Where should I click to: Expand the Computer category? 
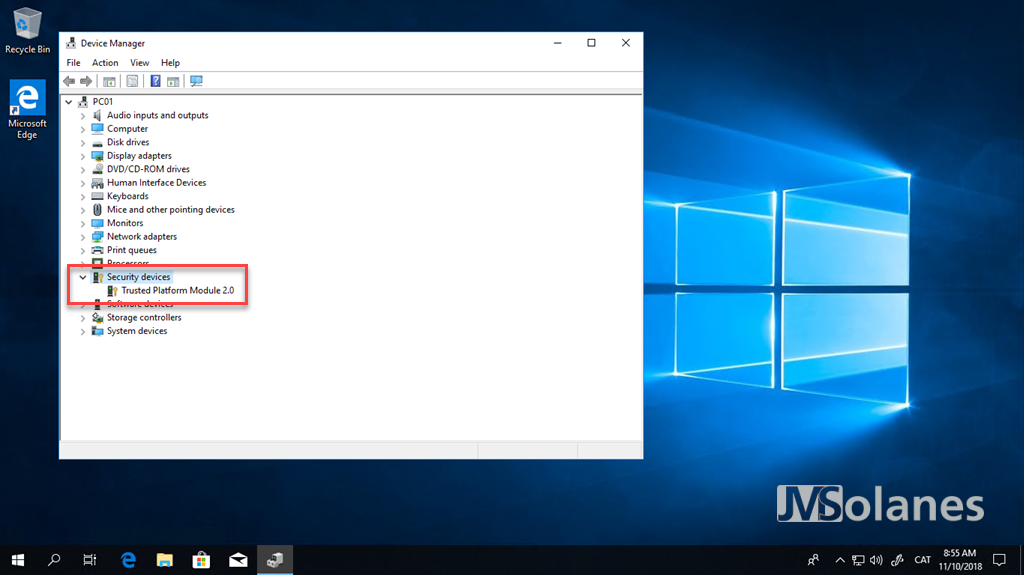(x=83, y=129)
